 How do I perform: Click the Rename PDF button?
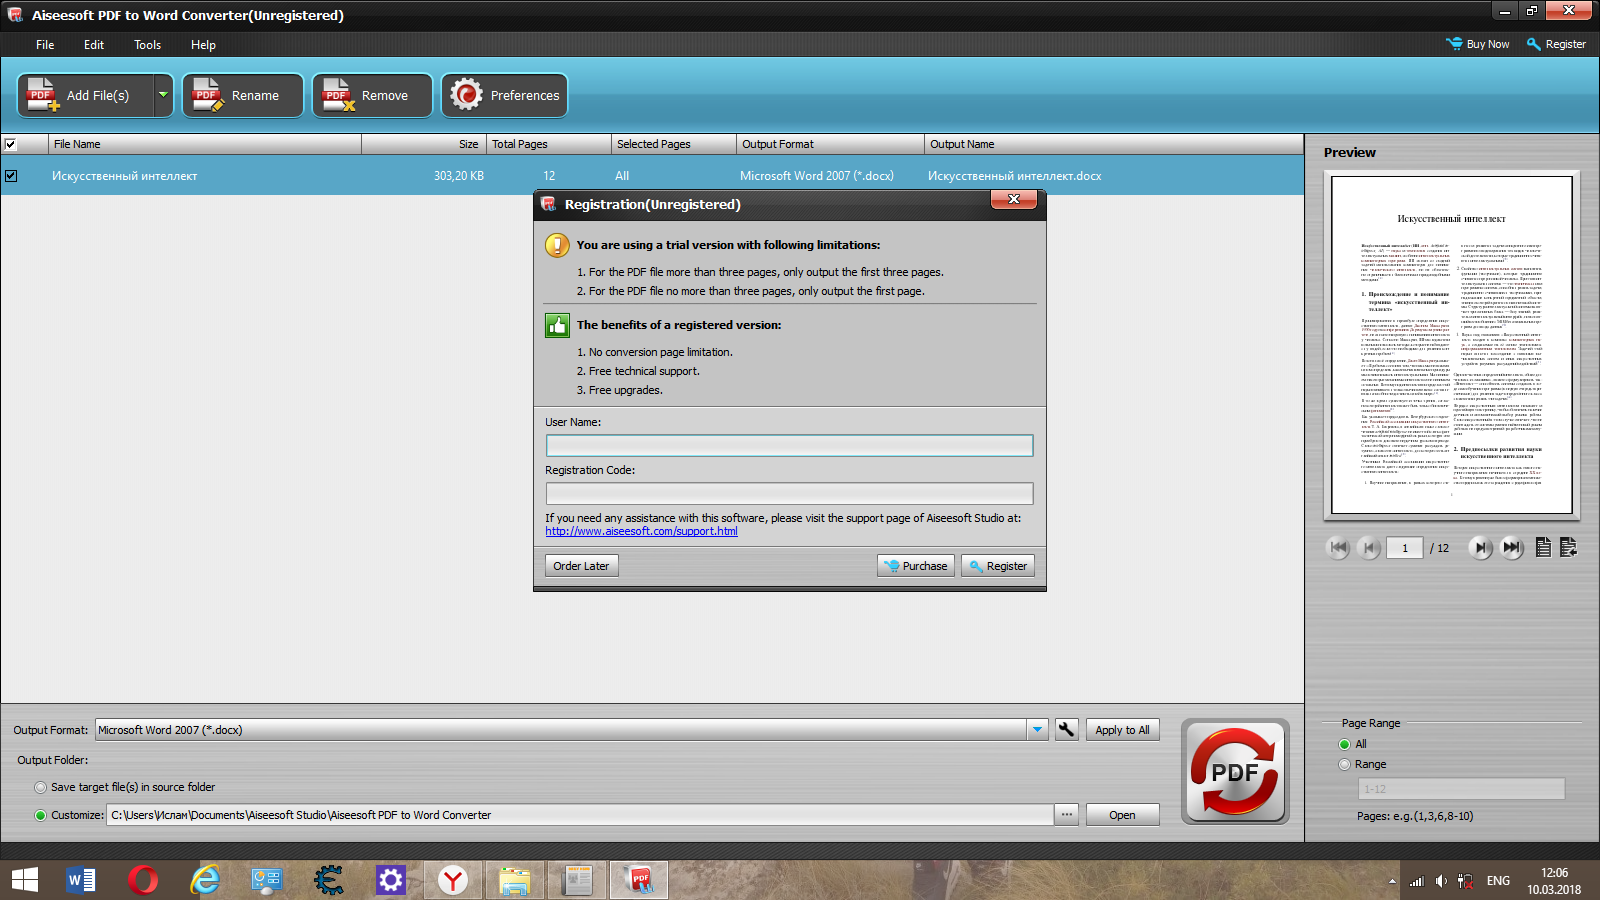tap(243, 96)
